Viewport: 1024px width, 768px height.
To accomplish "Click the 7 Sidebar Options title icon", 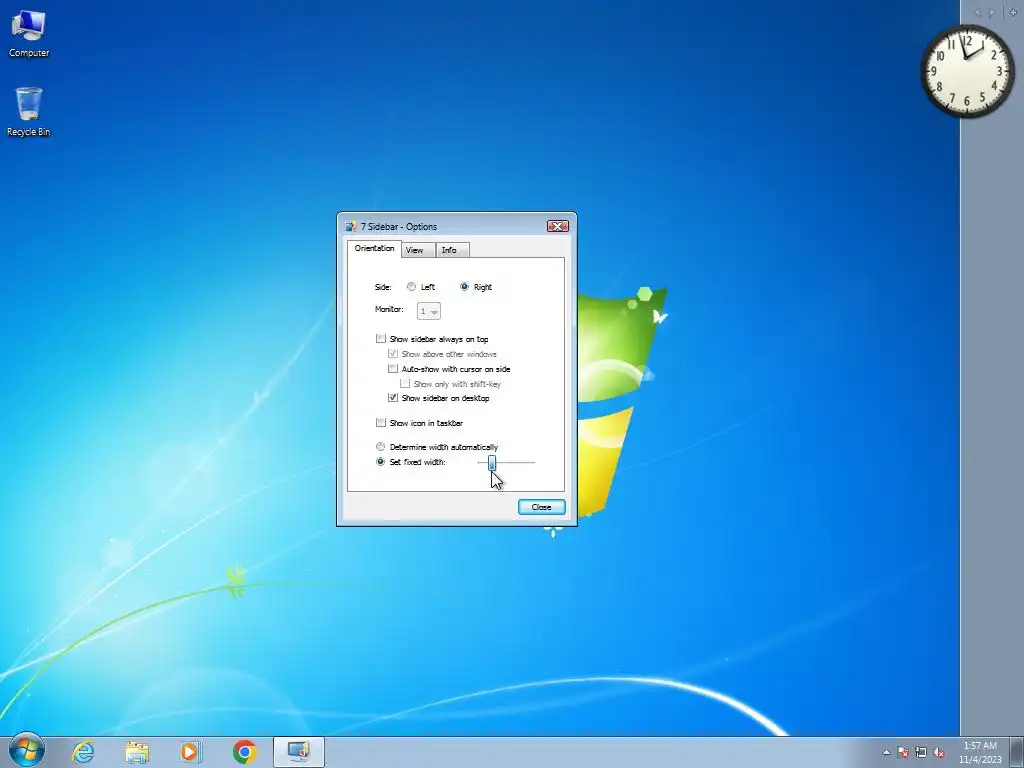I will pyautogui.click(x=351, y=227).
